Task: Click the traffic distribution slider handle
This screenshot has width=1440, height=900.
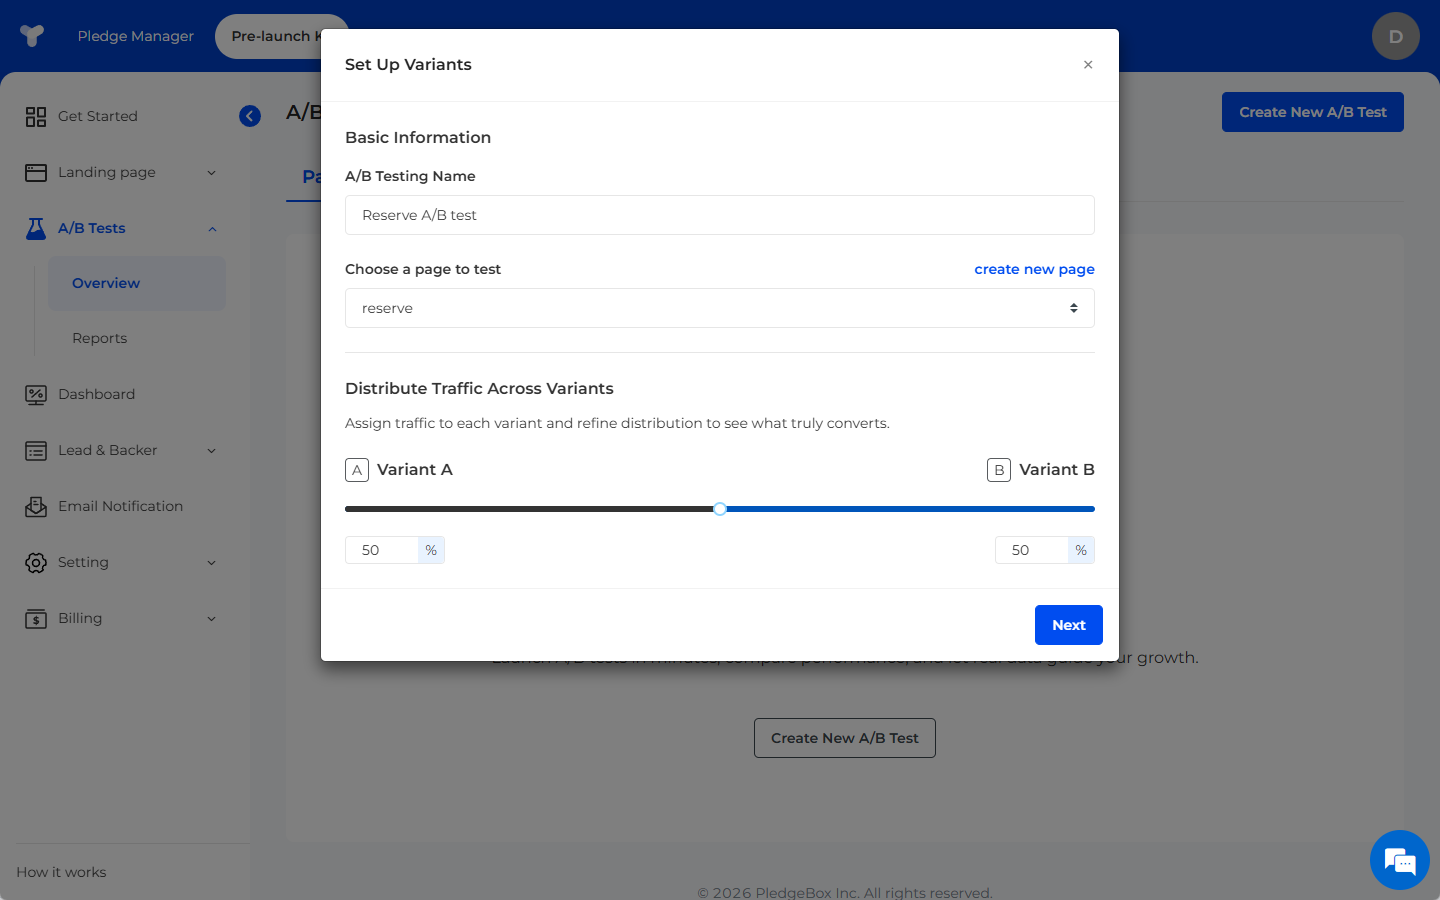Action: pos(720,509)
